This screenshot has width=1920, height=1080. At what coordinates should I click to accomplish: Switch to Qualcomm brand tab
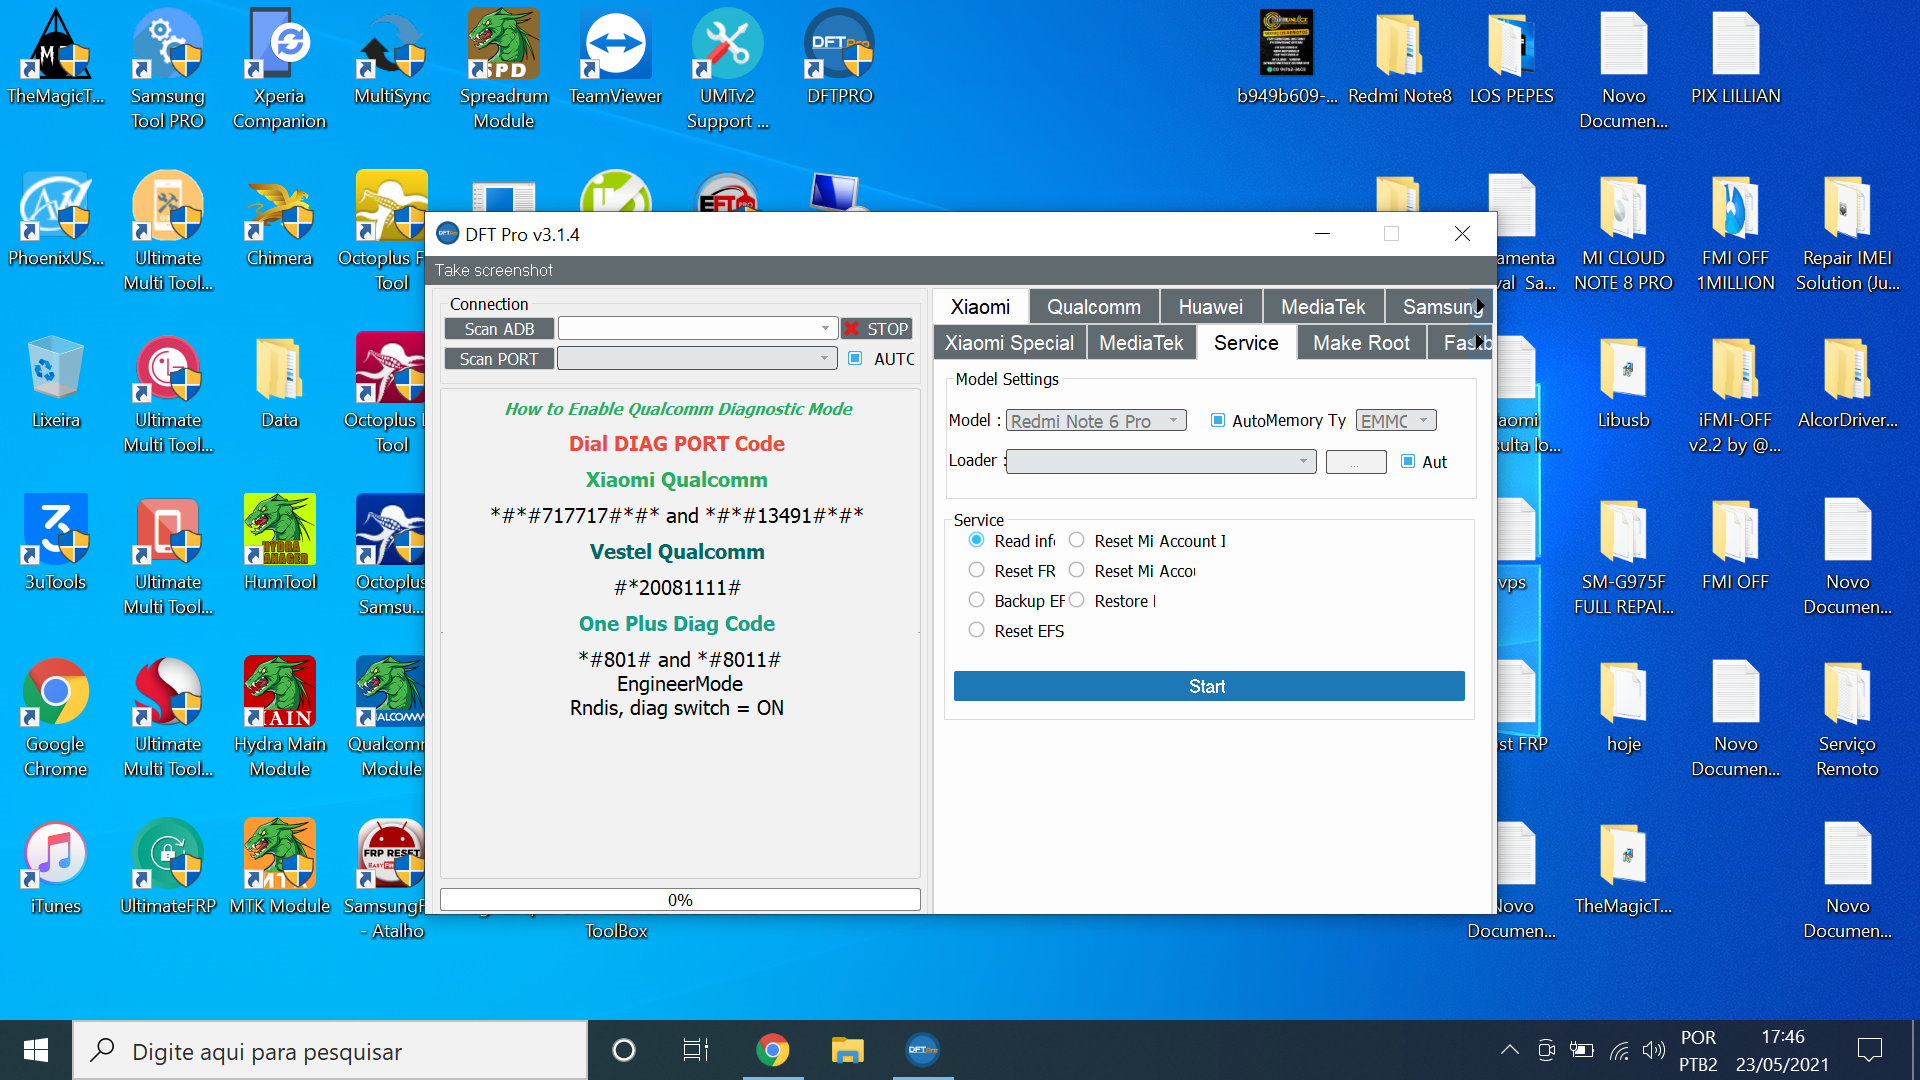click(x=1094, y=307)
